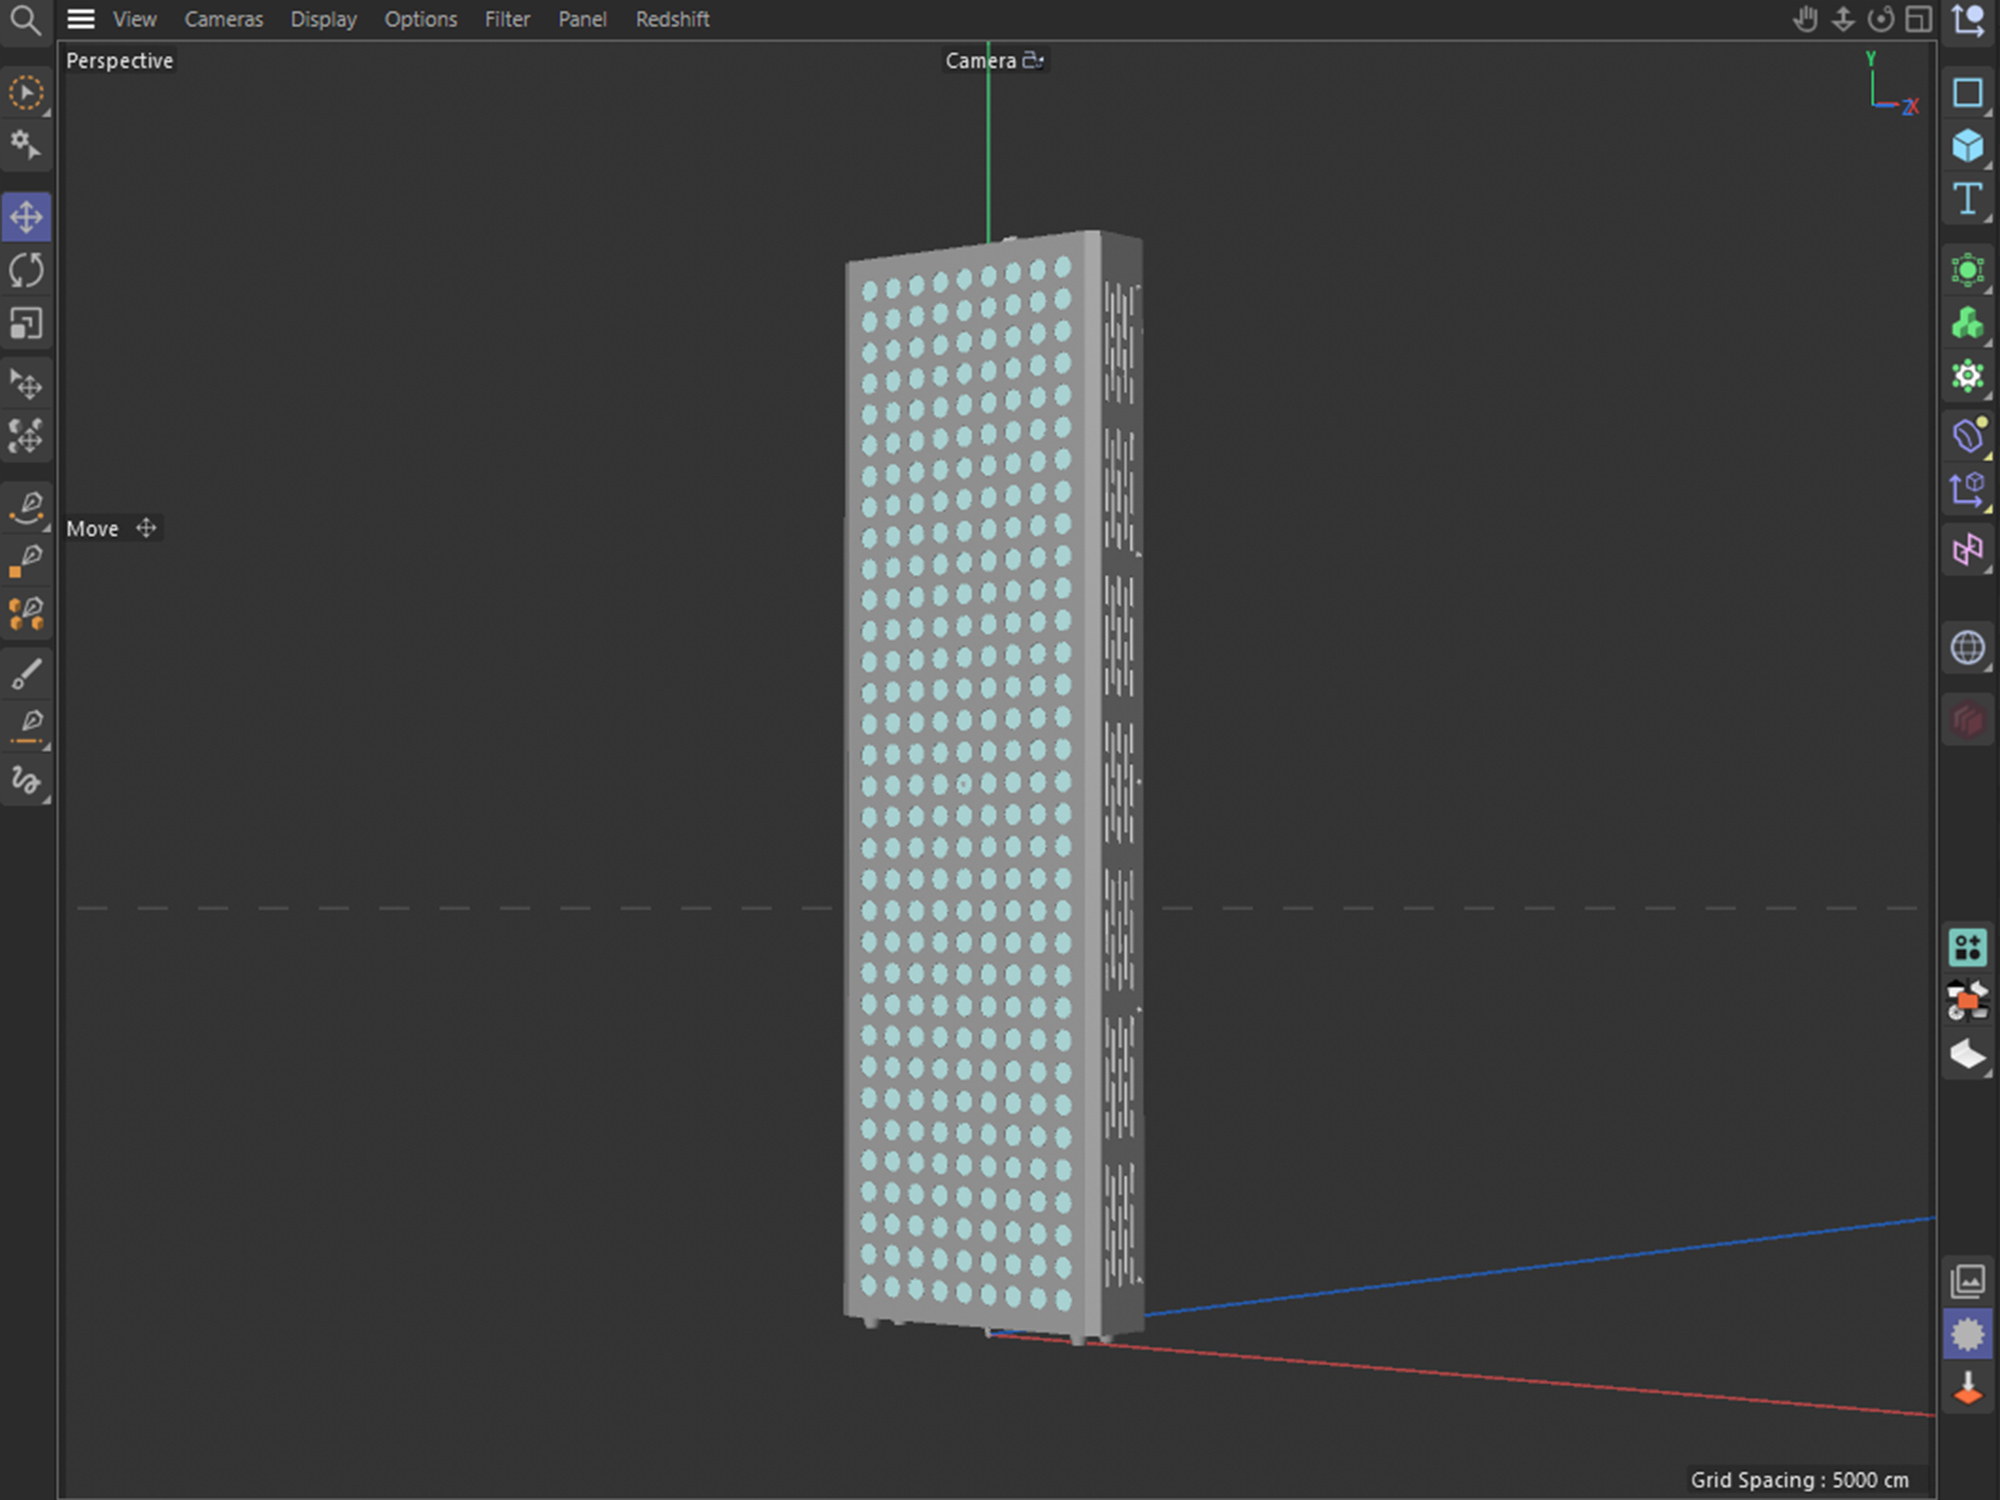
Task: Click the white floor plane icon
Action: [x=1968, y=1055]
